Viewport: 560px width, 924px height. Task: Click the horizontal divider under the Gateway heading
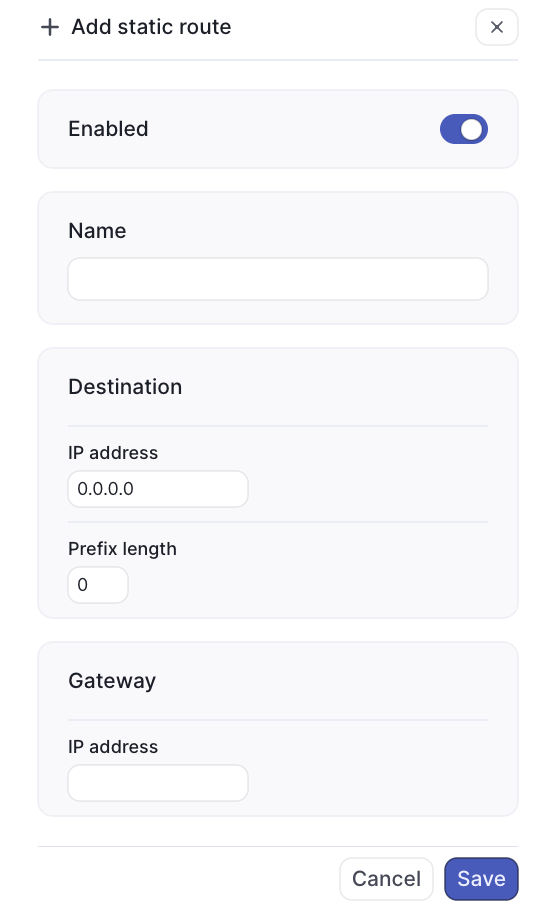point(278,720)
